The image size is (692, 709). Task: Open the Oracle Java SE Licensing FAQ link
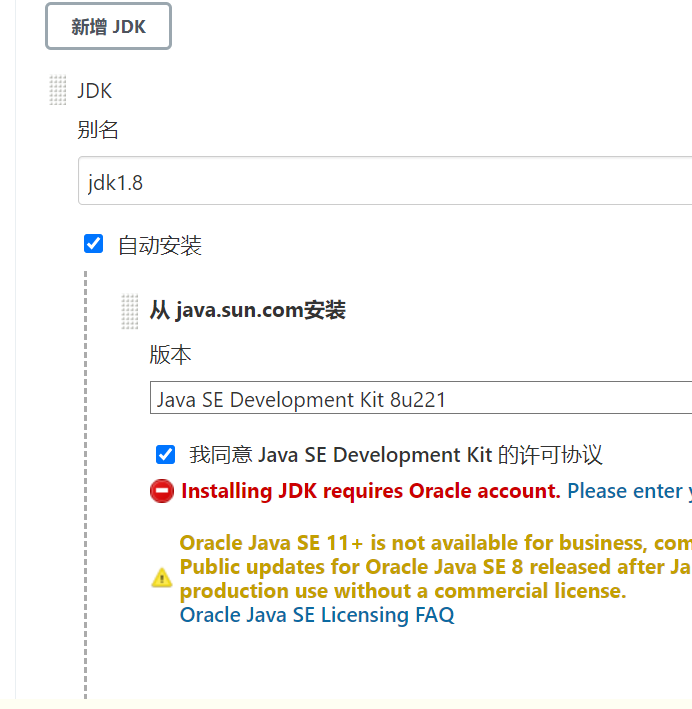coord(317,615)
